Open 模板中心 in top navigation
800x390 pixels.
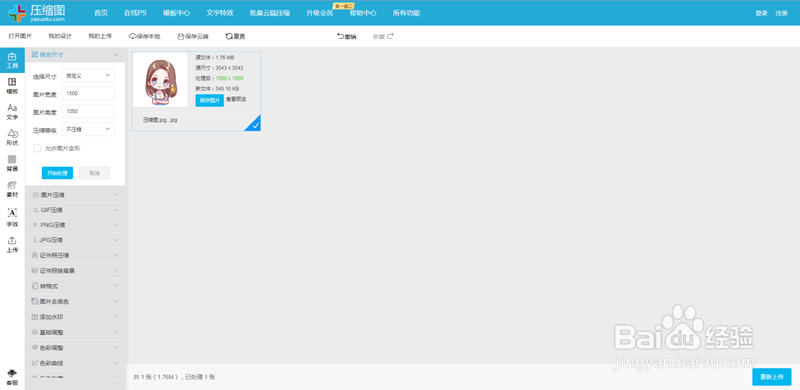[177, 13]
